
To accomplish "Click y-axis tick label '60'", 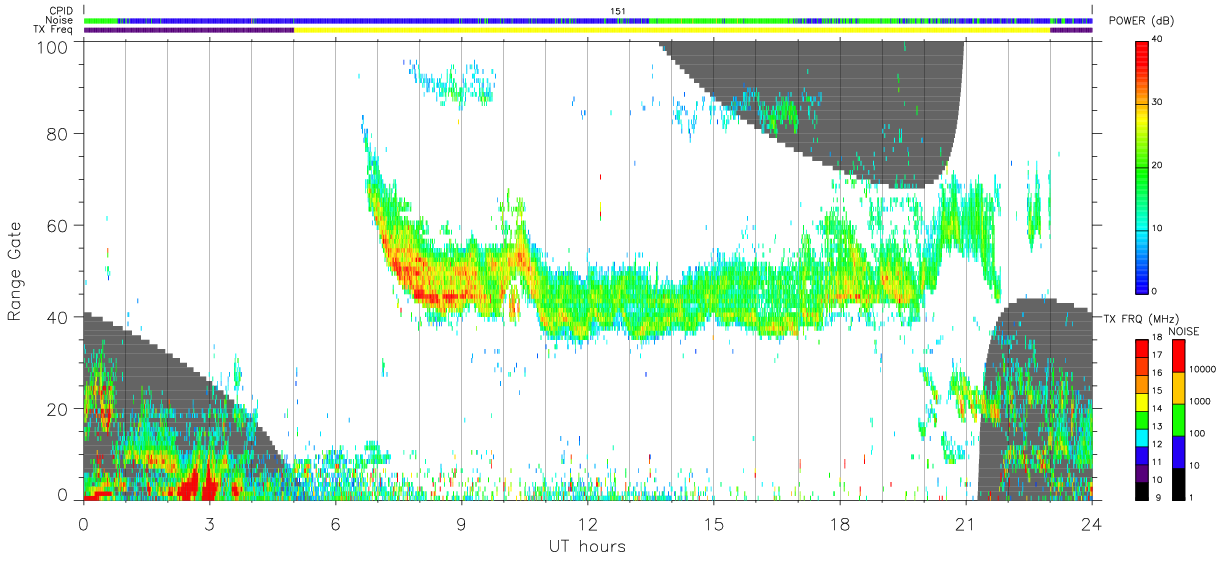I will 58,225.
